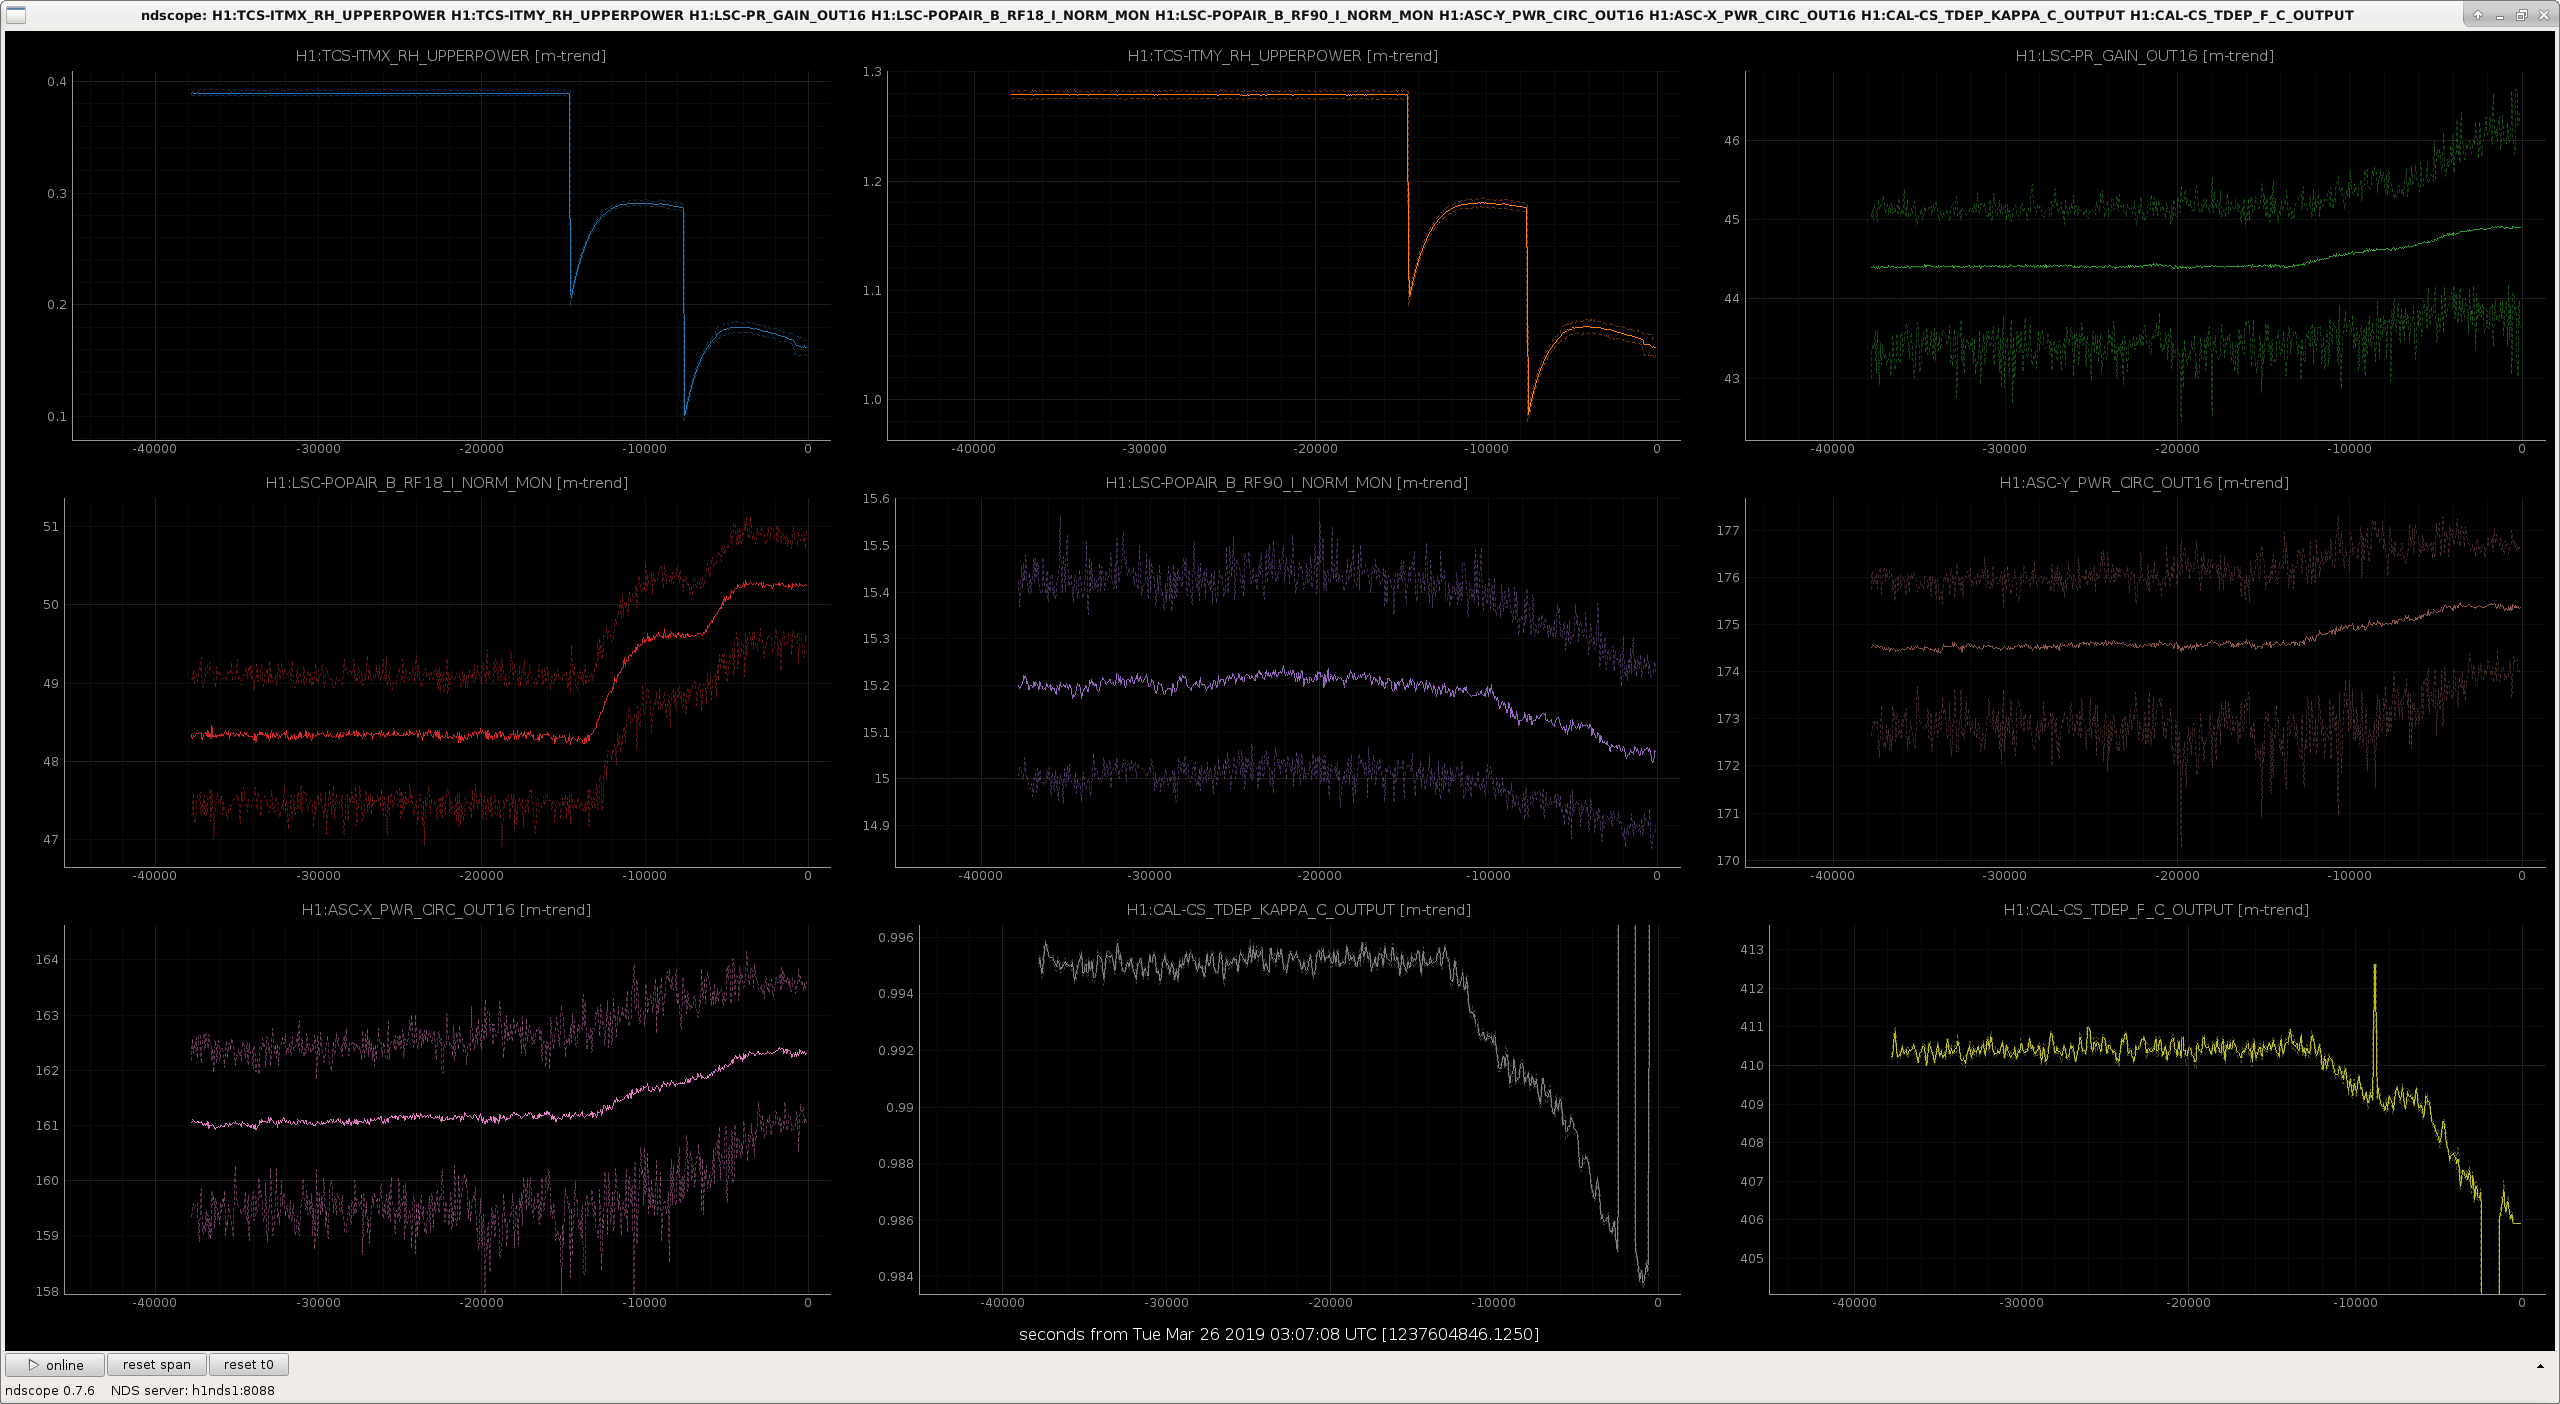Image resolution: width=2560 pixels, height=1404 pixels.
Task: Minimize the ndscope window
Action: 2499,15
